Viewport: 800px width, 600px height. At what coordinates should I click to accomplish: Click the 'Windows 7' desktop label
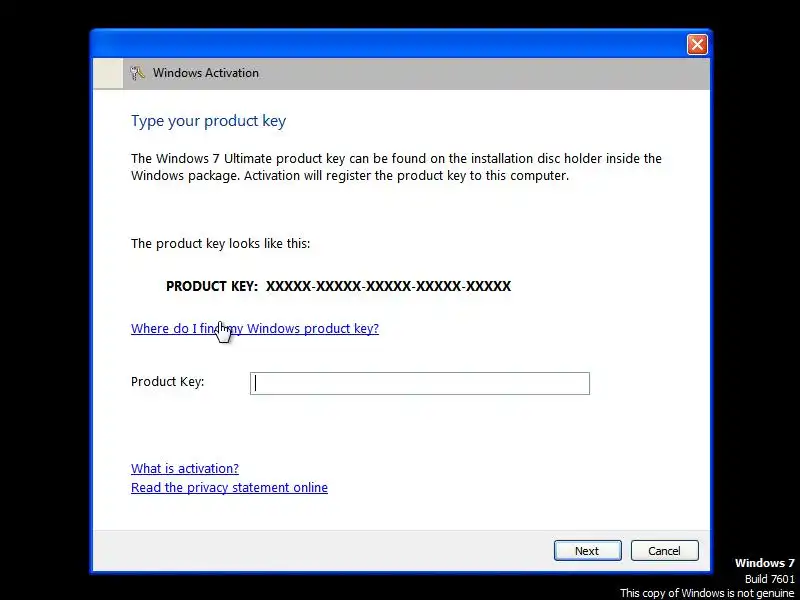[764, 563]
